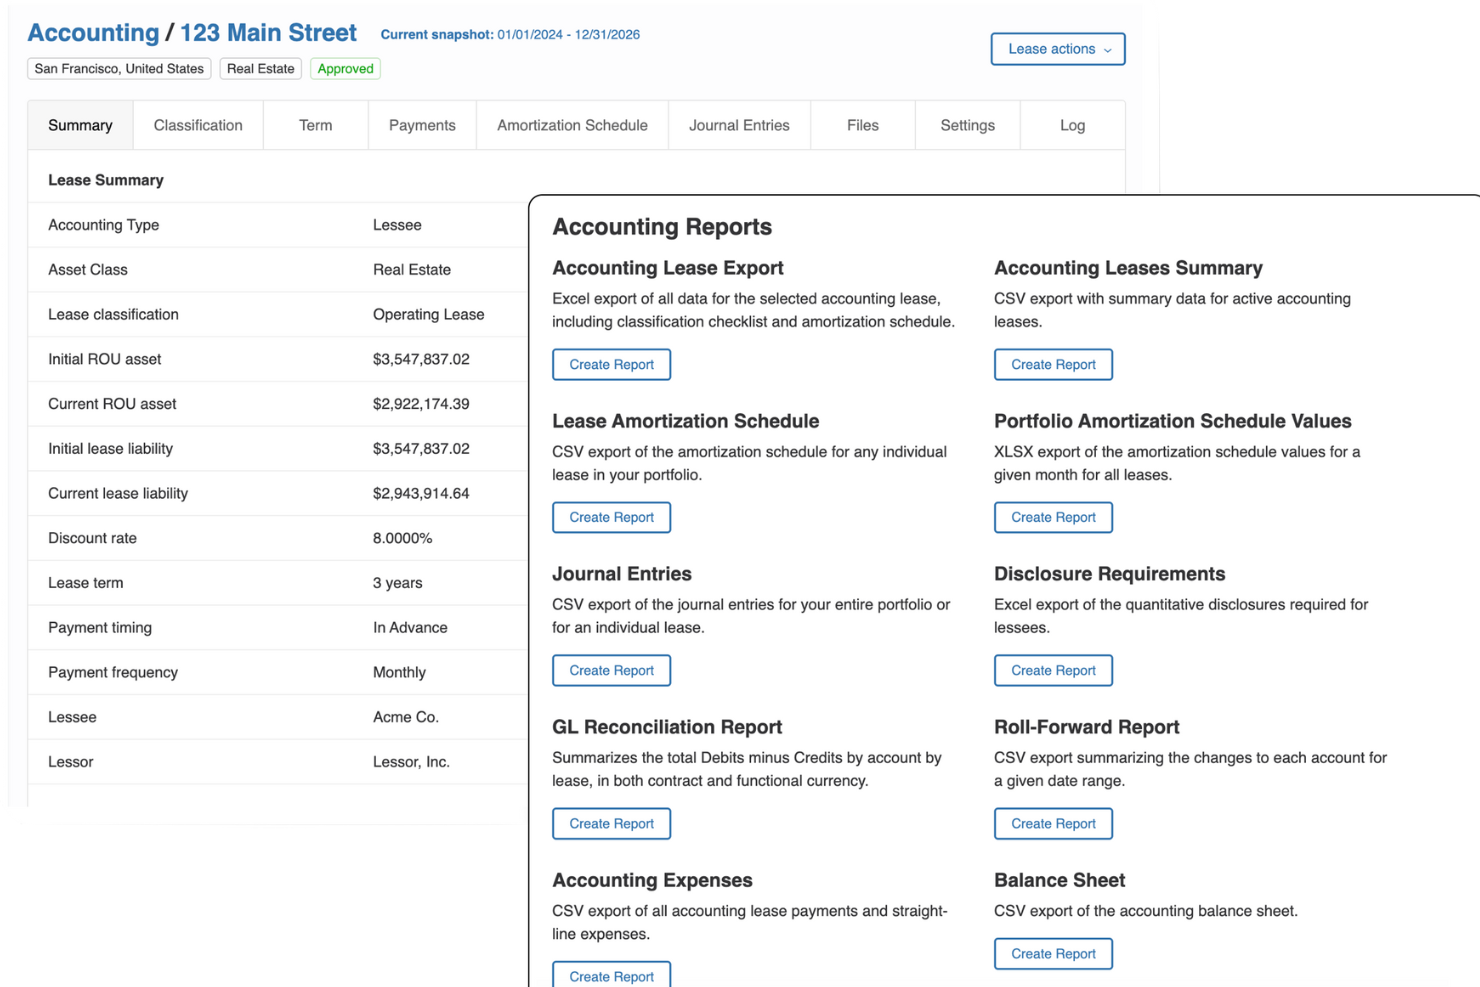Go to the Payments tab

pos(422,125)
